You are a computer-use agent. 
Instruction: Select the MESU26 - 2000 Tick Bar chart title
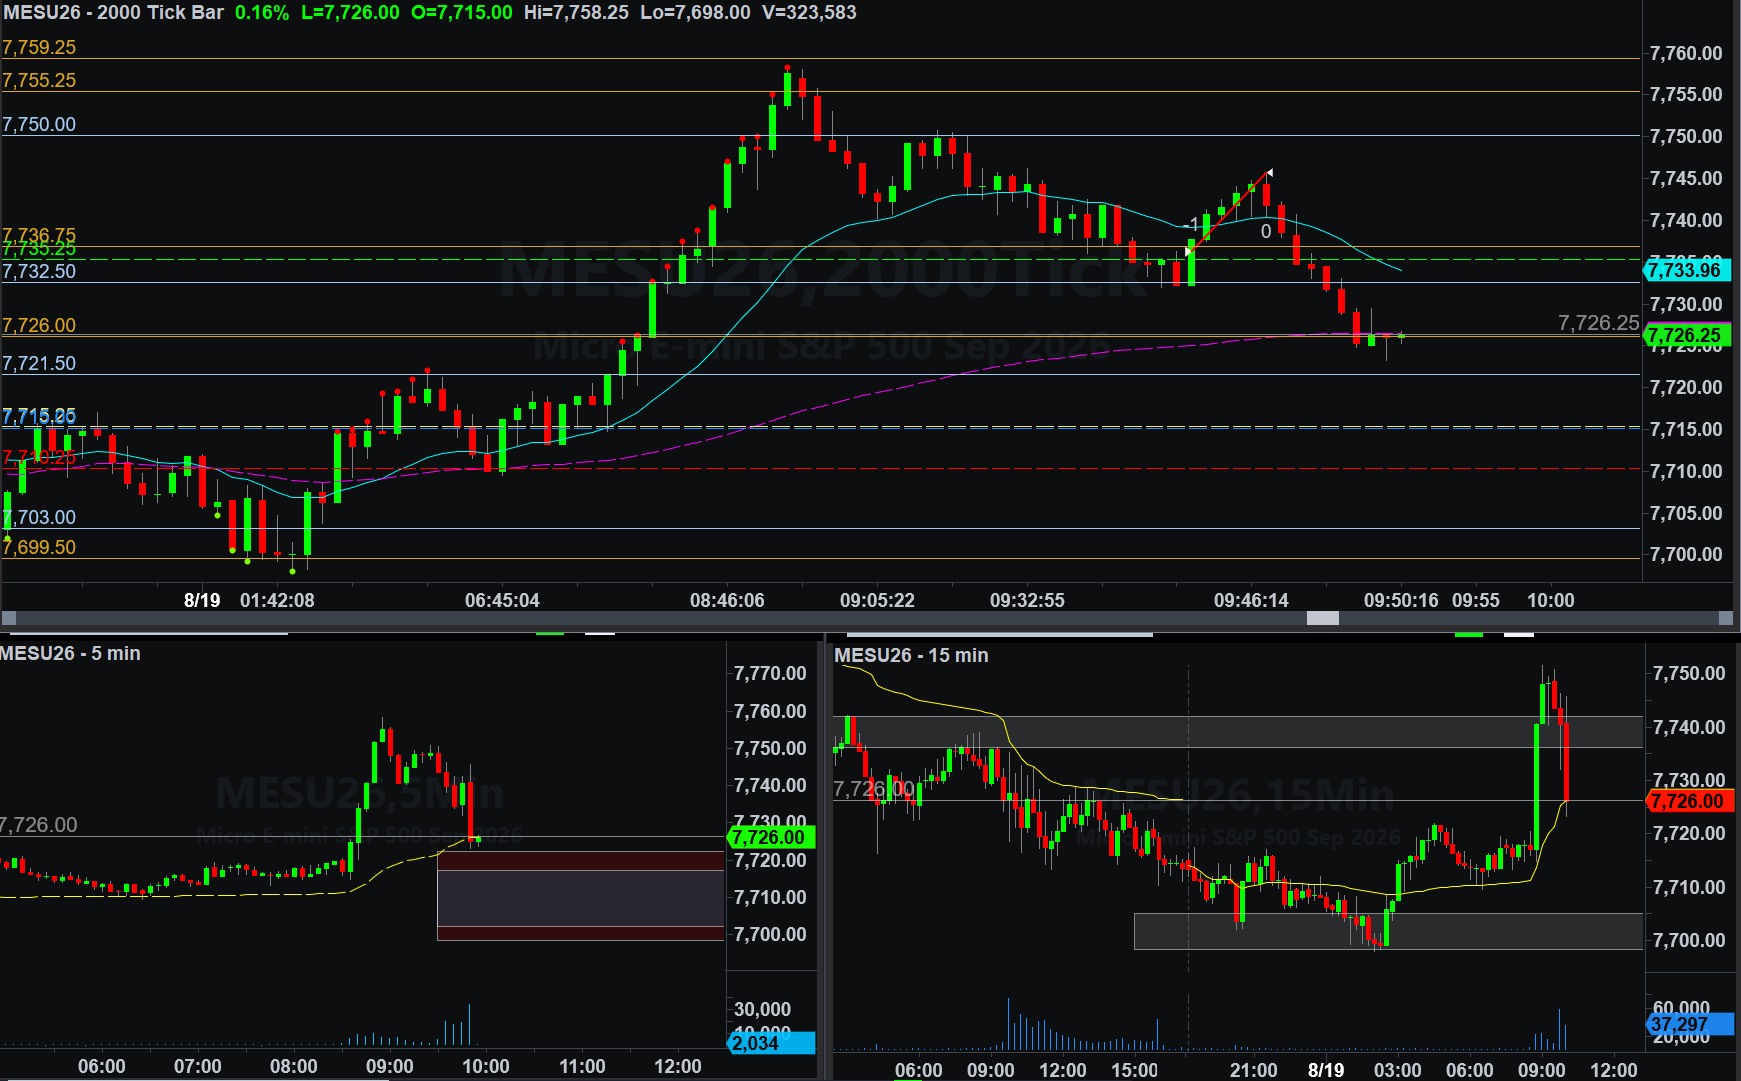[x=113, y=13]
